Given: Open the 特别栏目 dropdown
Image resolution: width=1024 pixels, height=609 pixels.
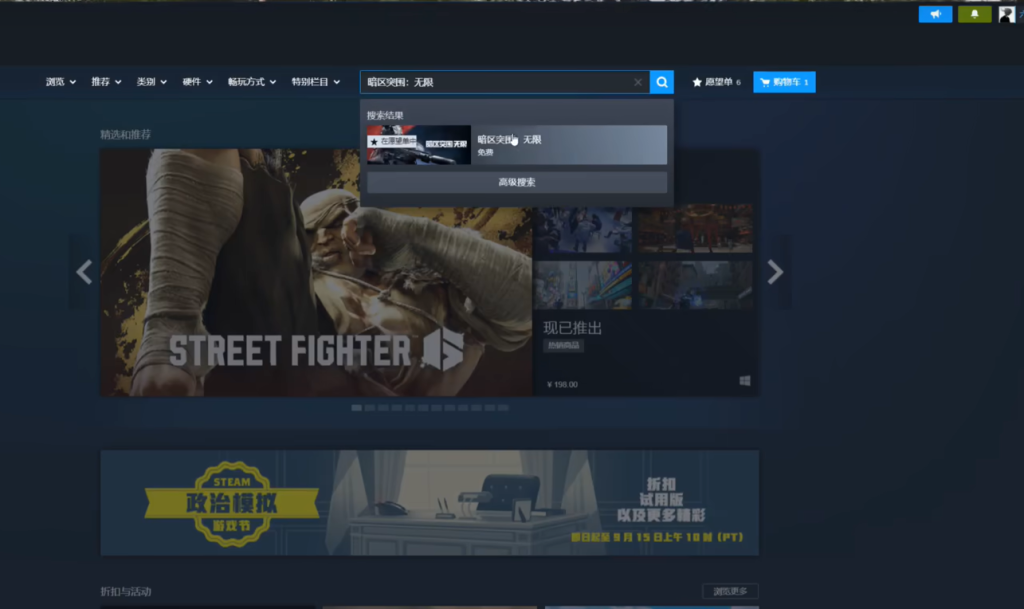Looking at the screenshot, I should click(x=315, y=82).
